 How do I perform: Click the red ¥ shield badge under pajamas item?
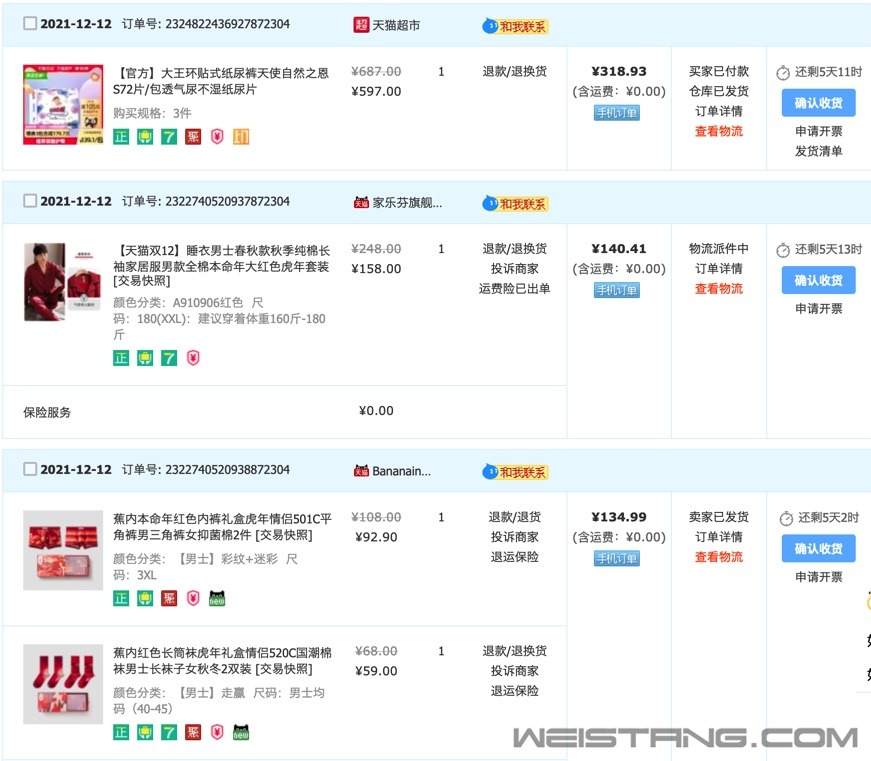(193, 358)
